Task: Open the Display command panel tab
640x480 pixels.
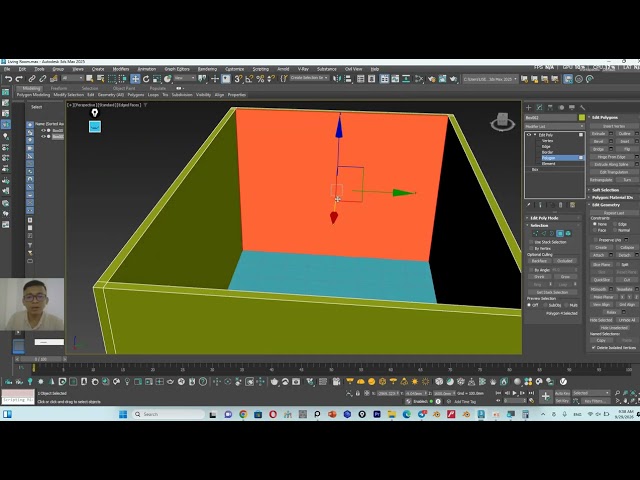Action: point(572,107)
